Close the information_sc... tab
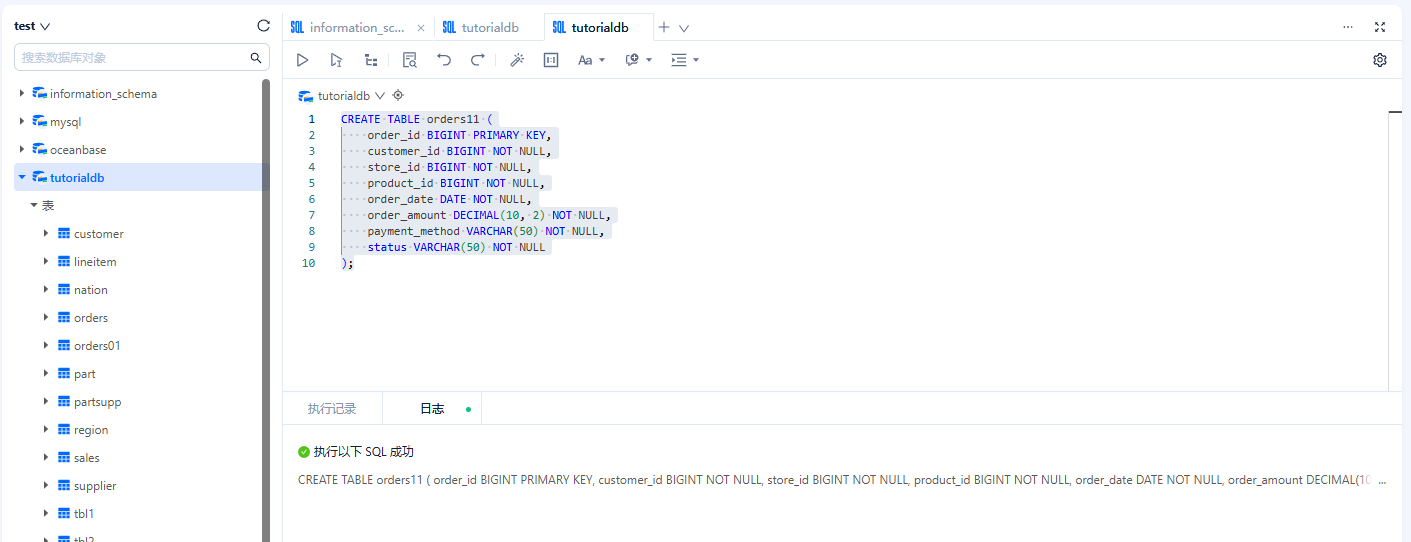This screenshot has width=1411, height=542. coord(421,28)
